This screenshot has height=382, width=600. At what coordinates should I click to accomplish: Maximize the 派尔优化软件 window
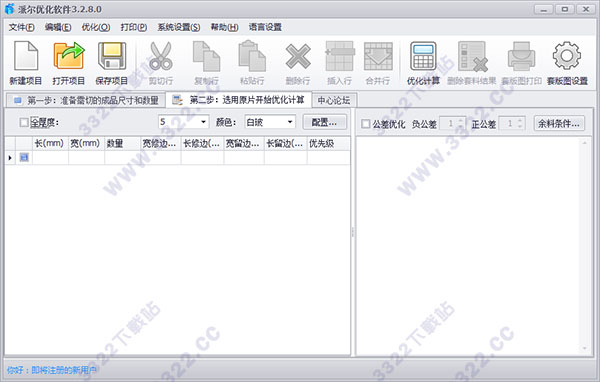point(565,9)
